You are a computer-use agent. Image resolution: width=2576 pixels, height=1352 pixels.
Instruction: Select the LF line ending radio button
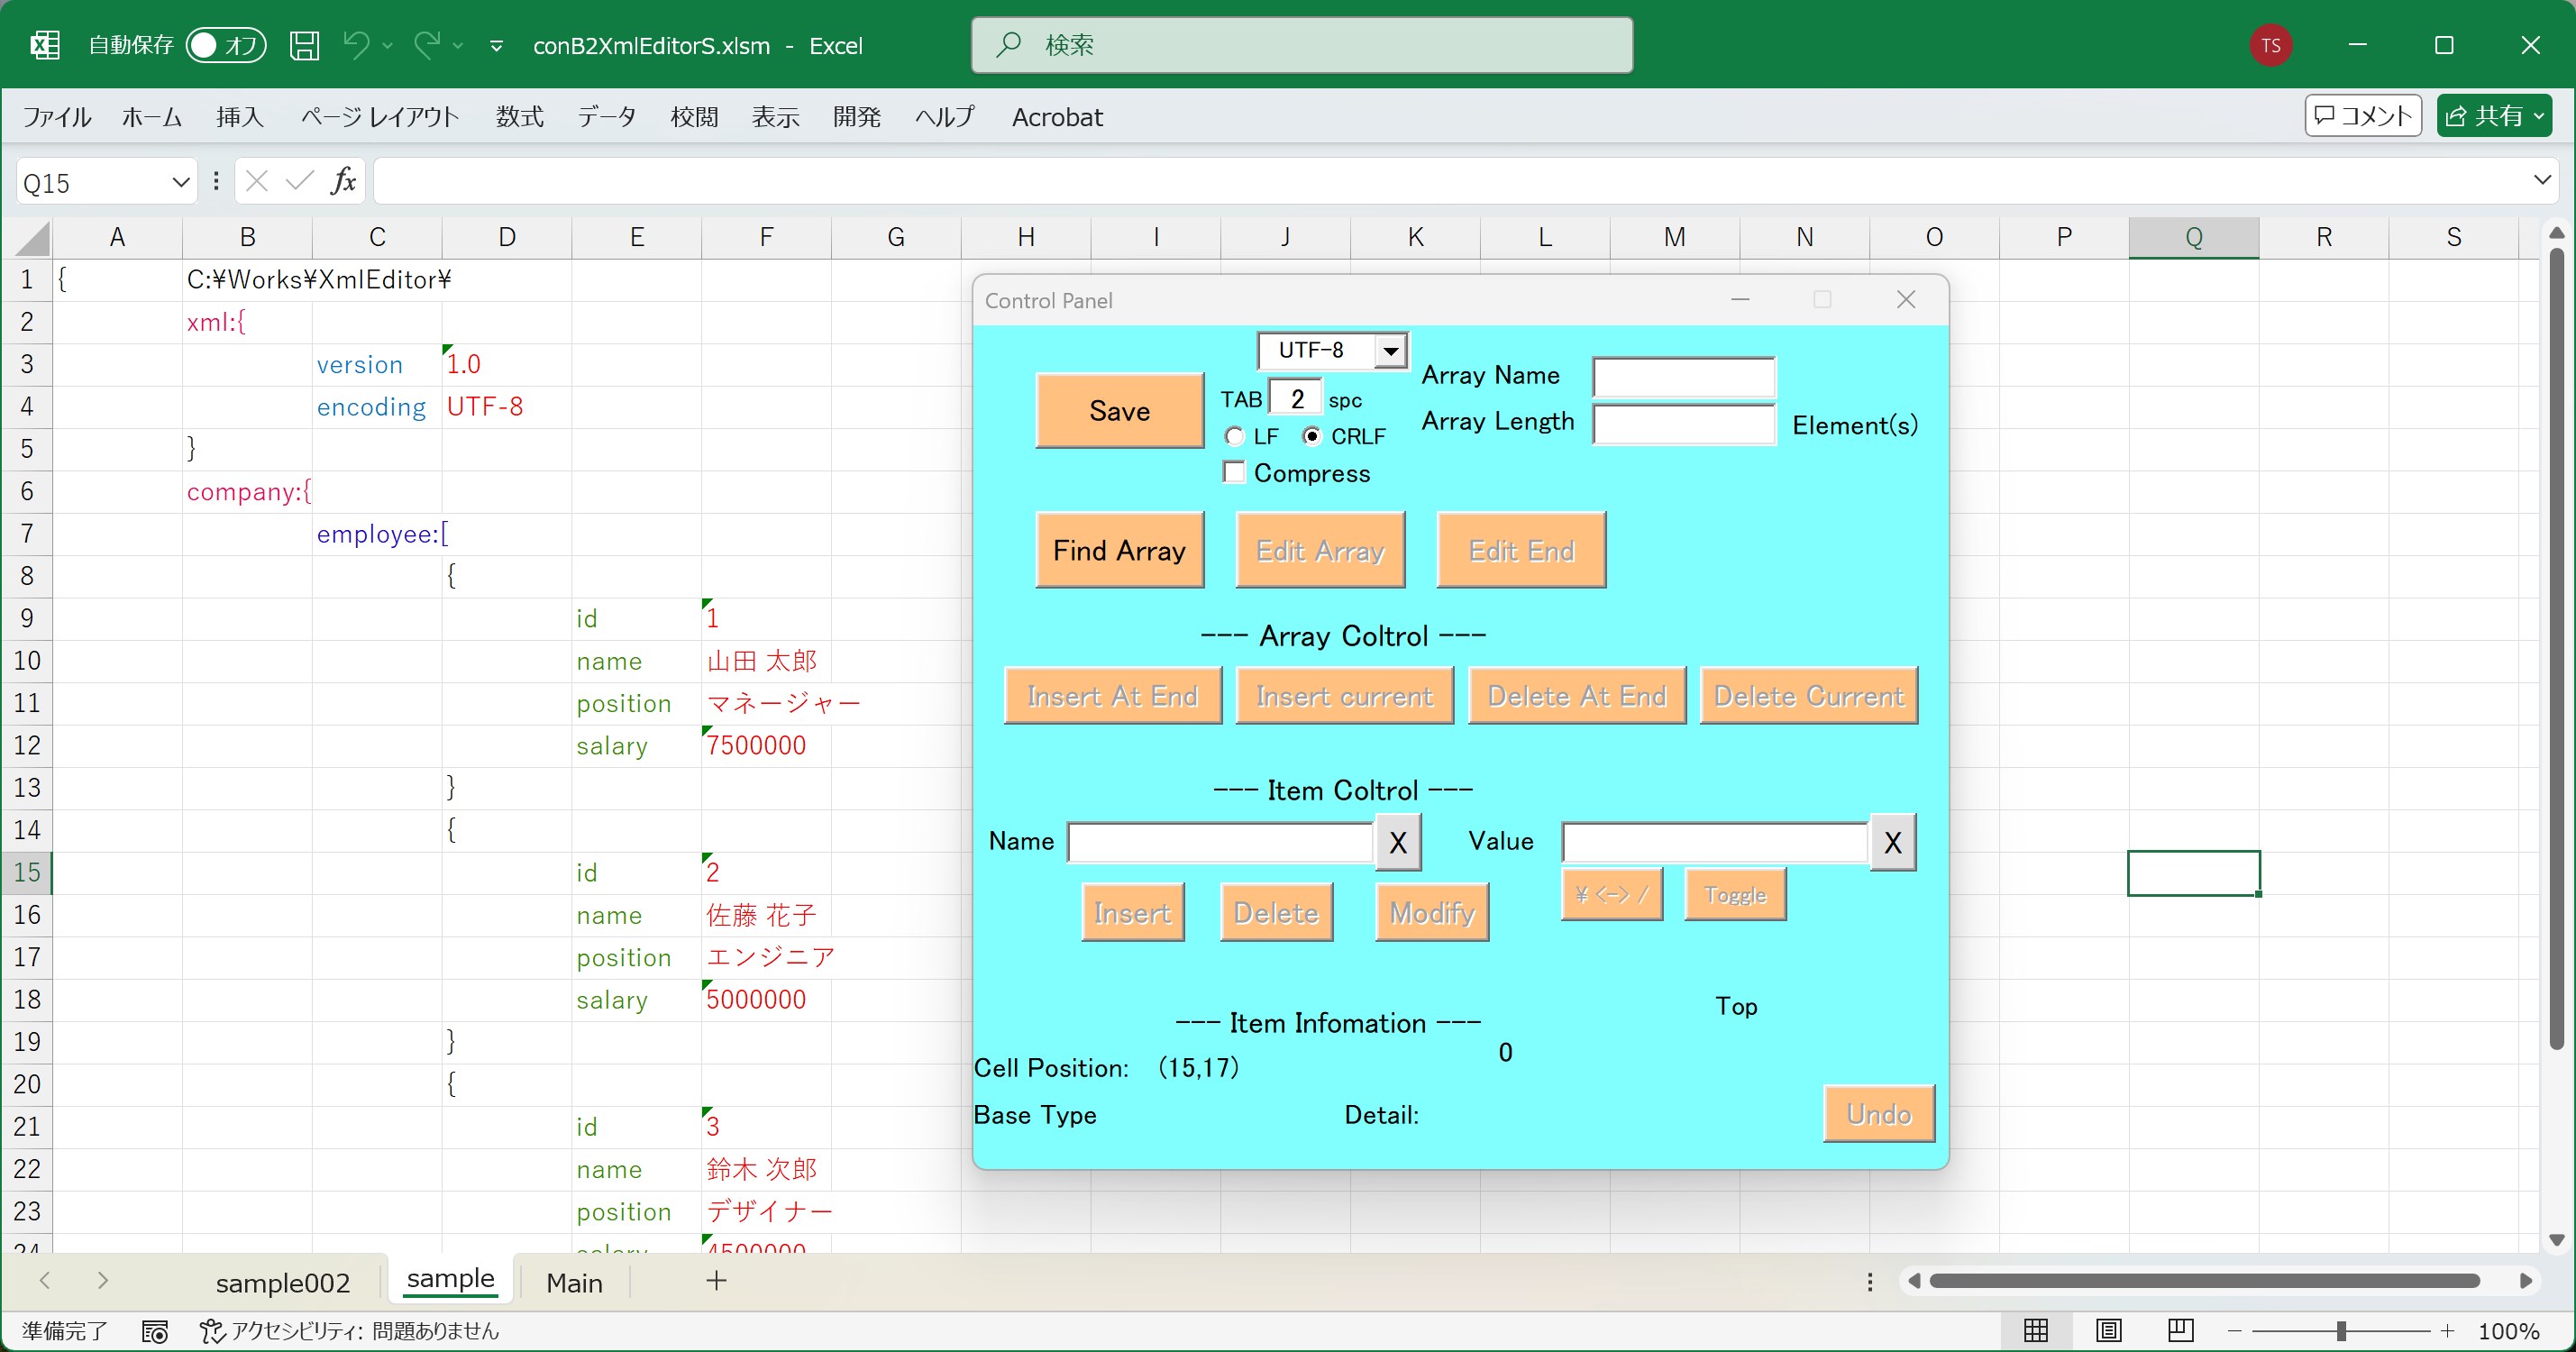click(1234, 436)
